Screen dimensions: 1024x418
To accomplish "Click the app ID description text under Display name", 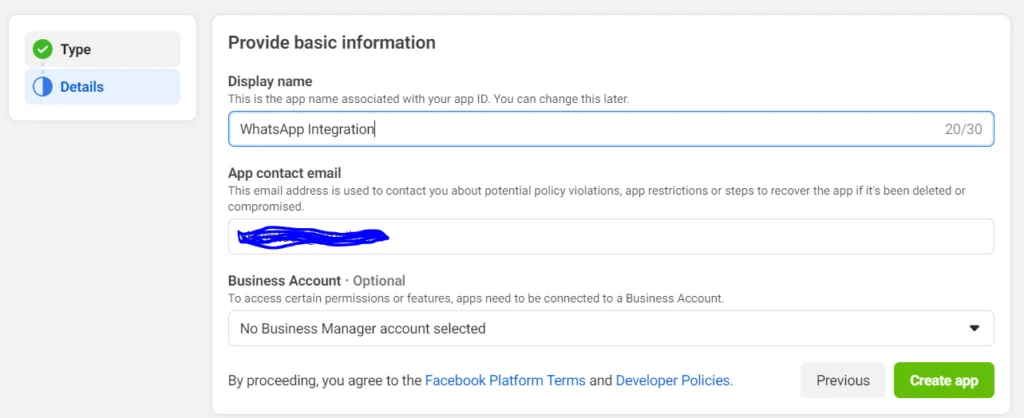I will pos(428,99).
